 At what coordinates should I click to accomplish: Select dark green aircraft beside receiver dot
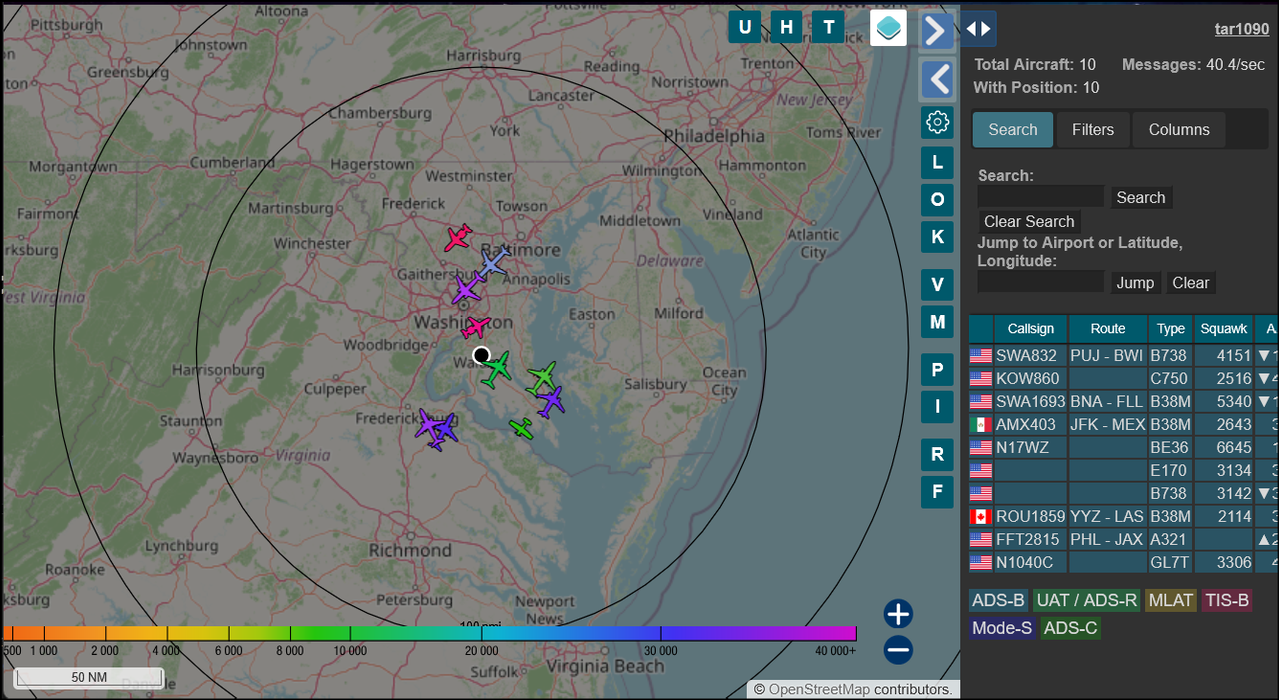pos(497,370)
